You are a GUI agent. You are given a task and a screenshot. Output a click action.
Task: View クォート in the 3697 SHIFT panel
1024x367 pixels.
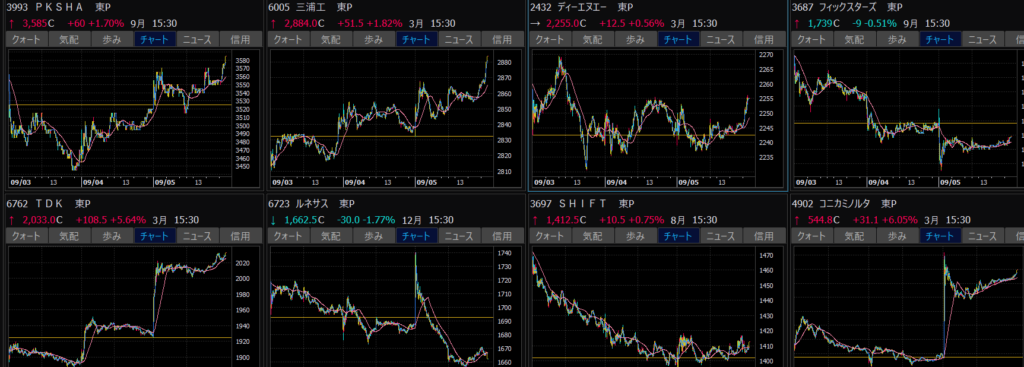click(x=551, y=236)
